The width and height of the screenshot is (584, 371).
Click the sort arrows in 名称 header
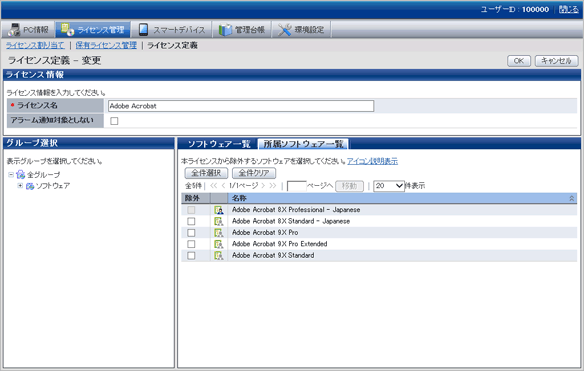click(571, 199)
